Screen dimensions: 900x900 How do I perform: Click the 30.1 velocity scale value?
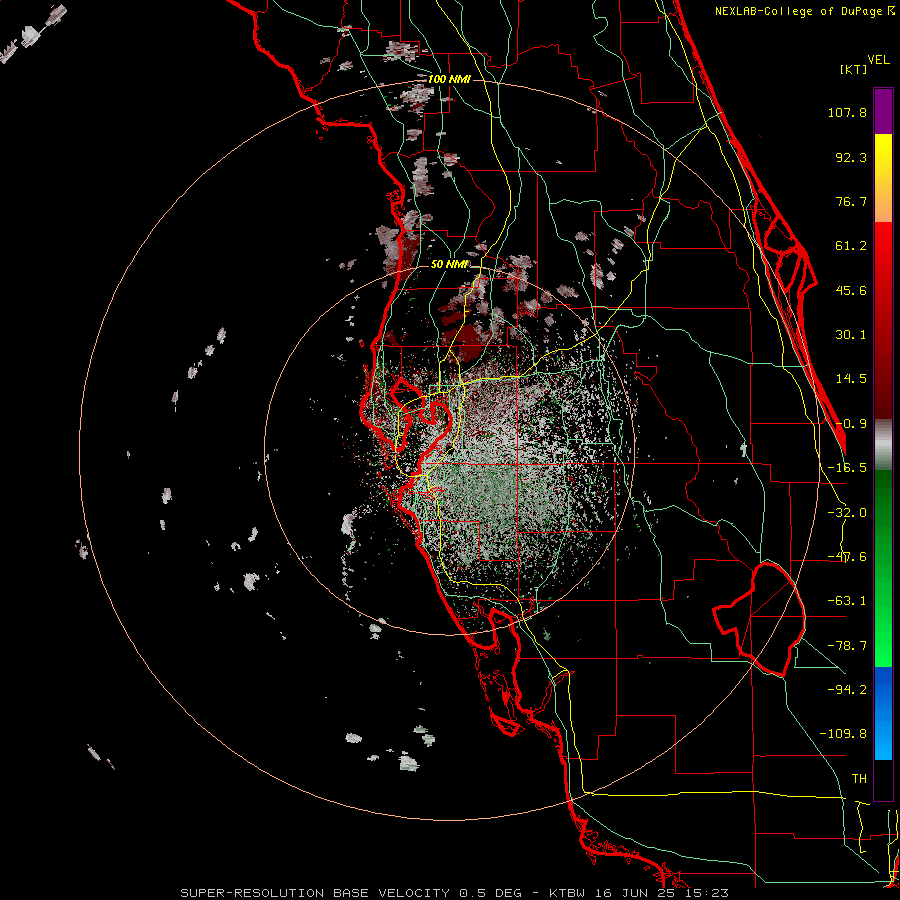click(x=851, y=335)
